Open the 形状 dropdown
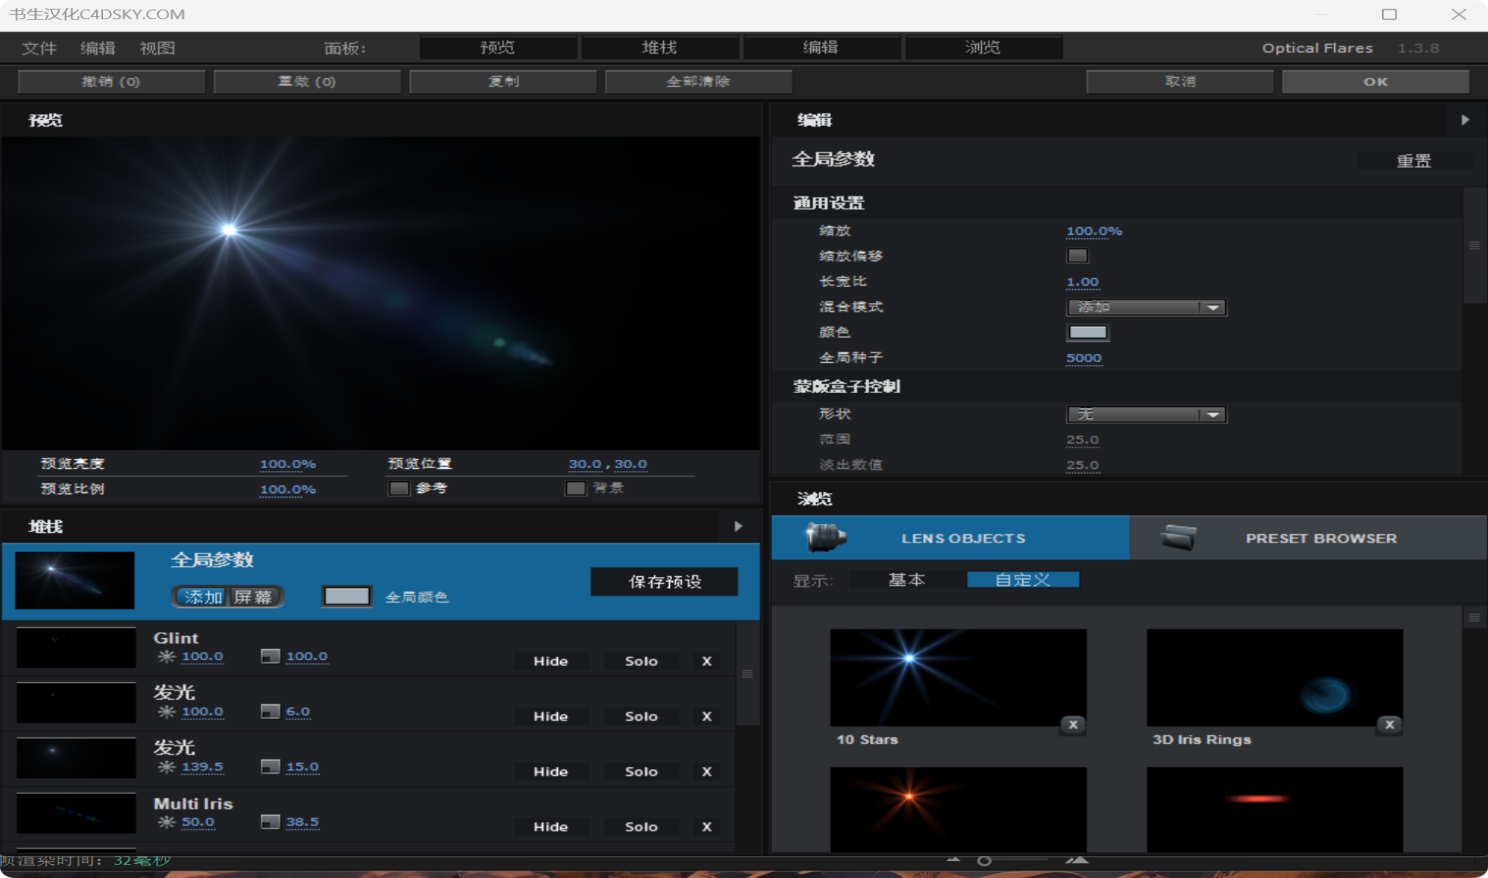Screen dimensions: 1488x878 pyautogui.click(x=1146, y=415)
